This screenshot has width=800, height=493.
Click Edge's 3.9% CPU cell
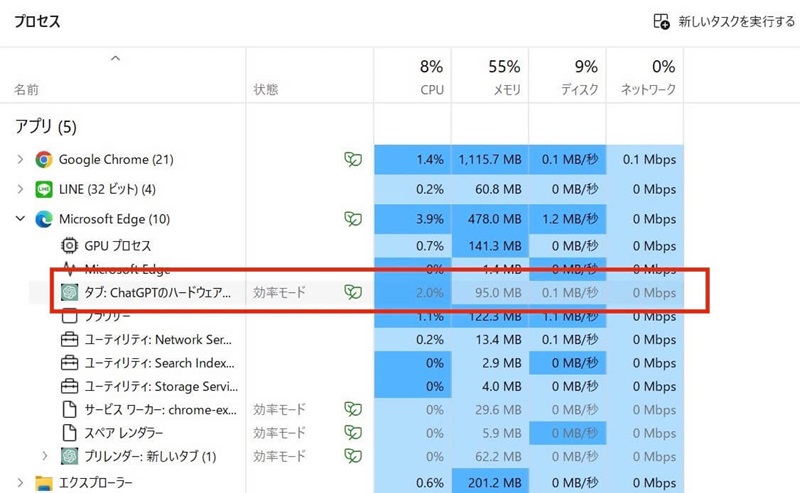tap(413, 219)
